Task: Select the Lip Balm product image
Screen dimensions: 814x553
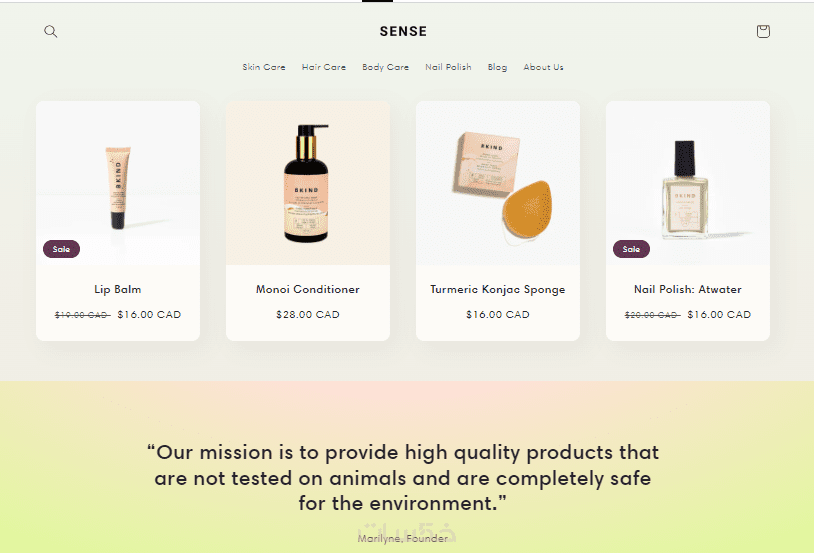Action: [x=118, y=183]
